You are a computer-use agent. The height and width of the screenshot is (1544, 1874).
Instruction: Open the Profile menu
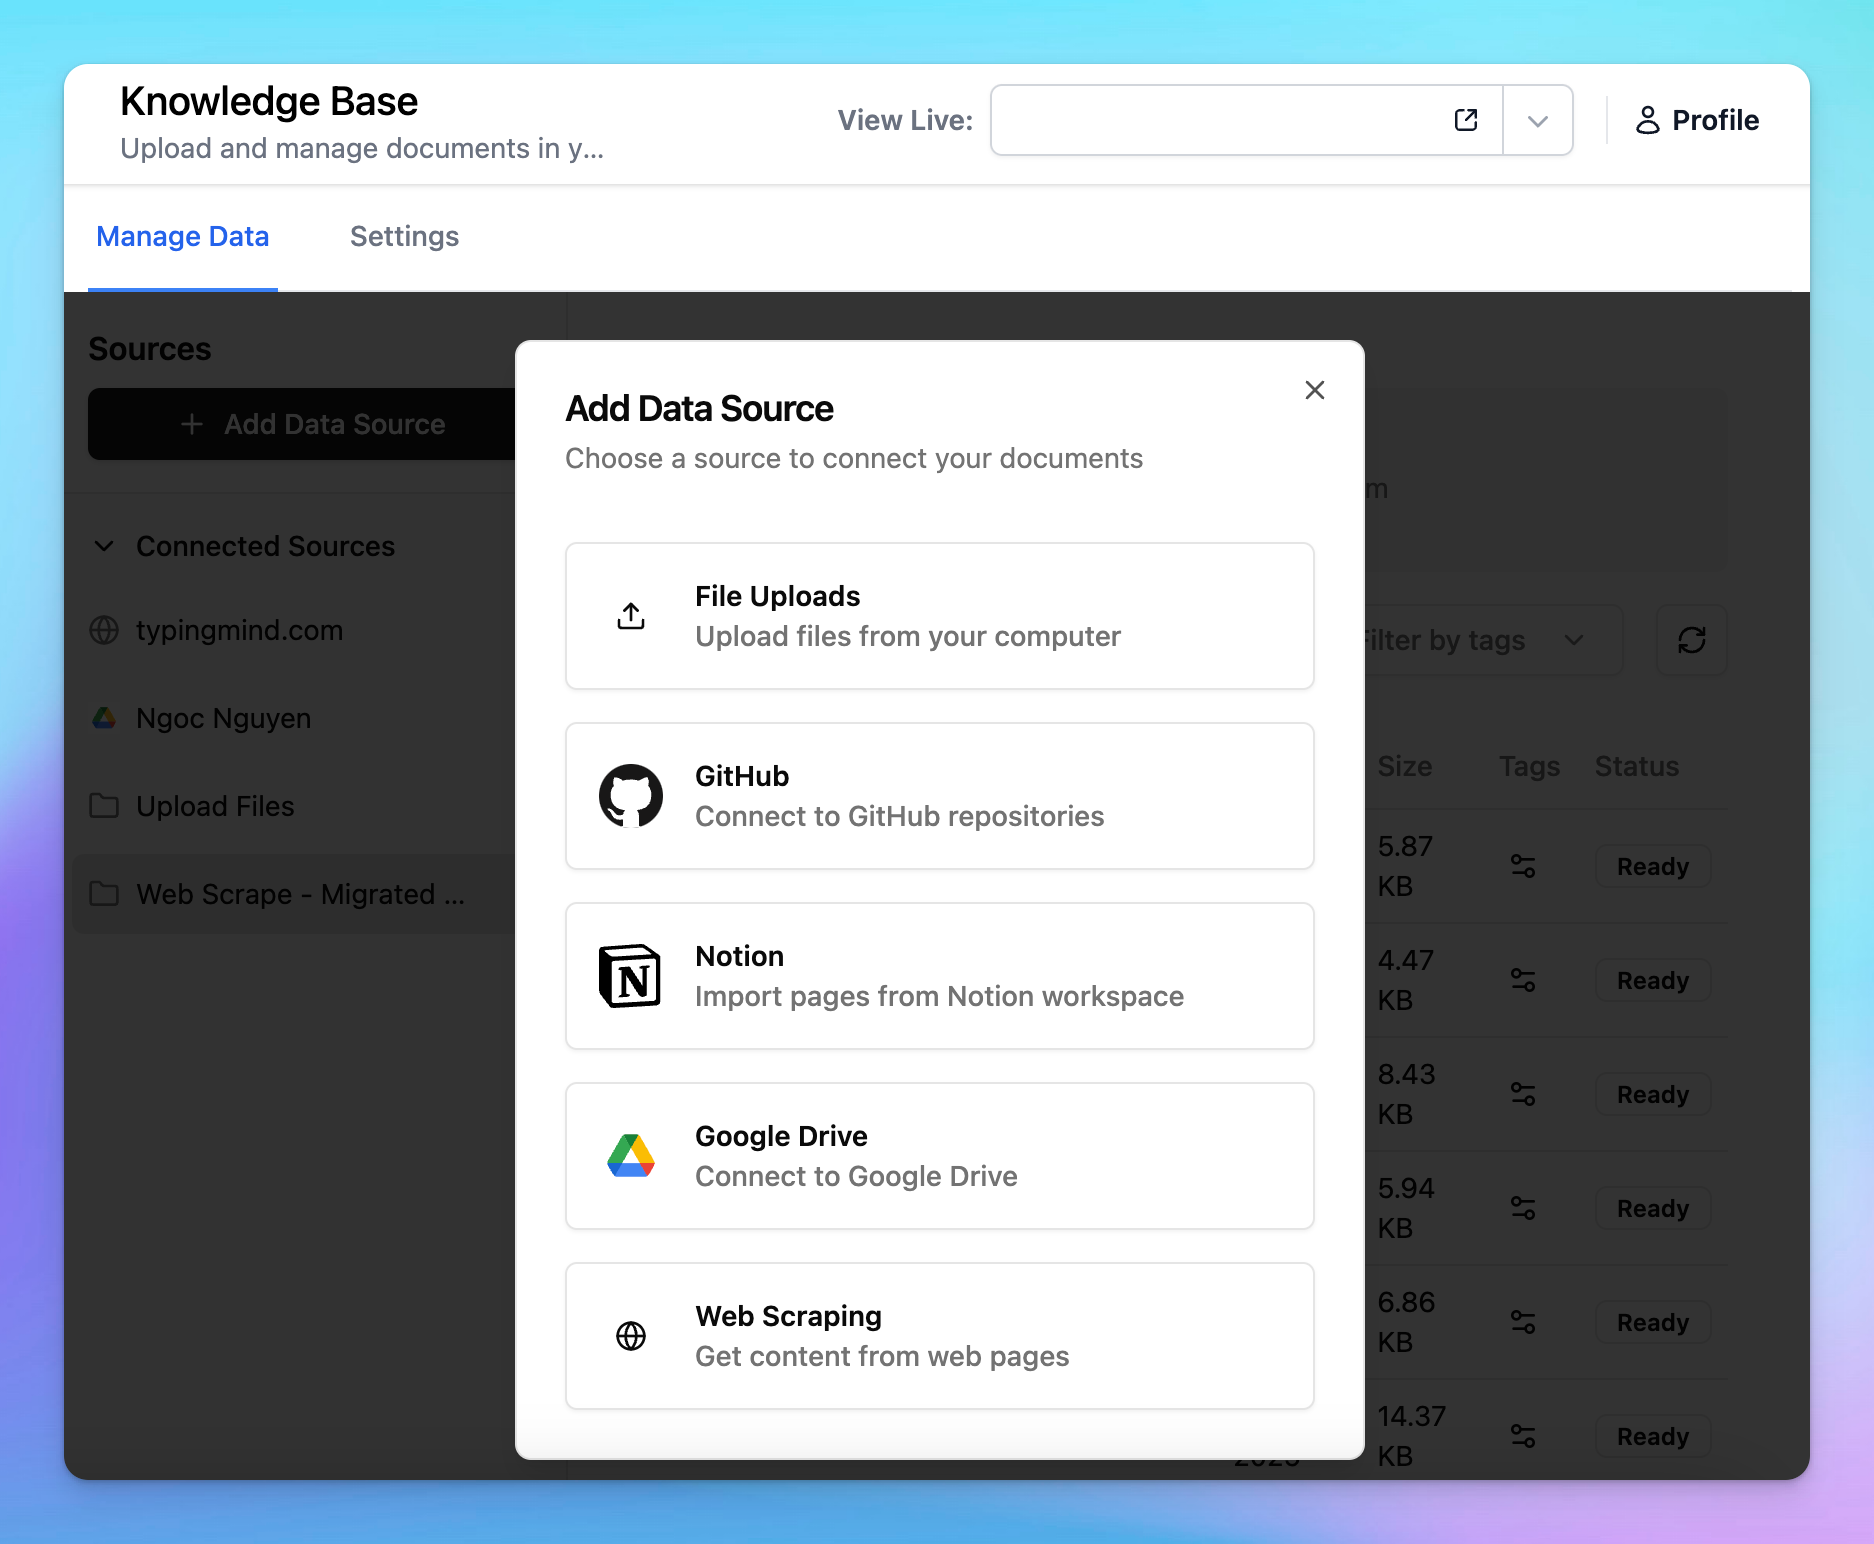(x=1697, y=120)
